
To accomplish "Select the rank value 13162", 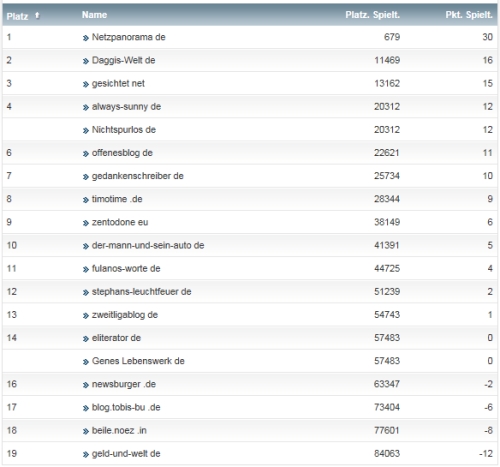I will tap(387, 83).
